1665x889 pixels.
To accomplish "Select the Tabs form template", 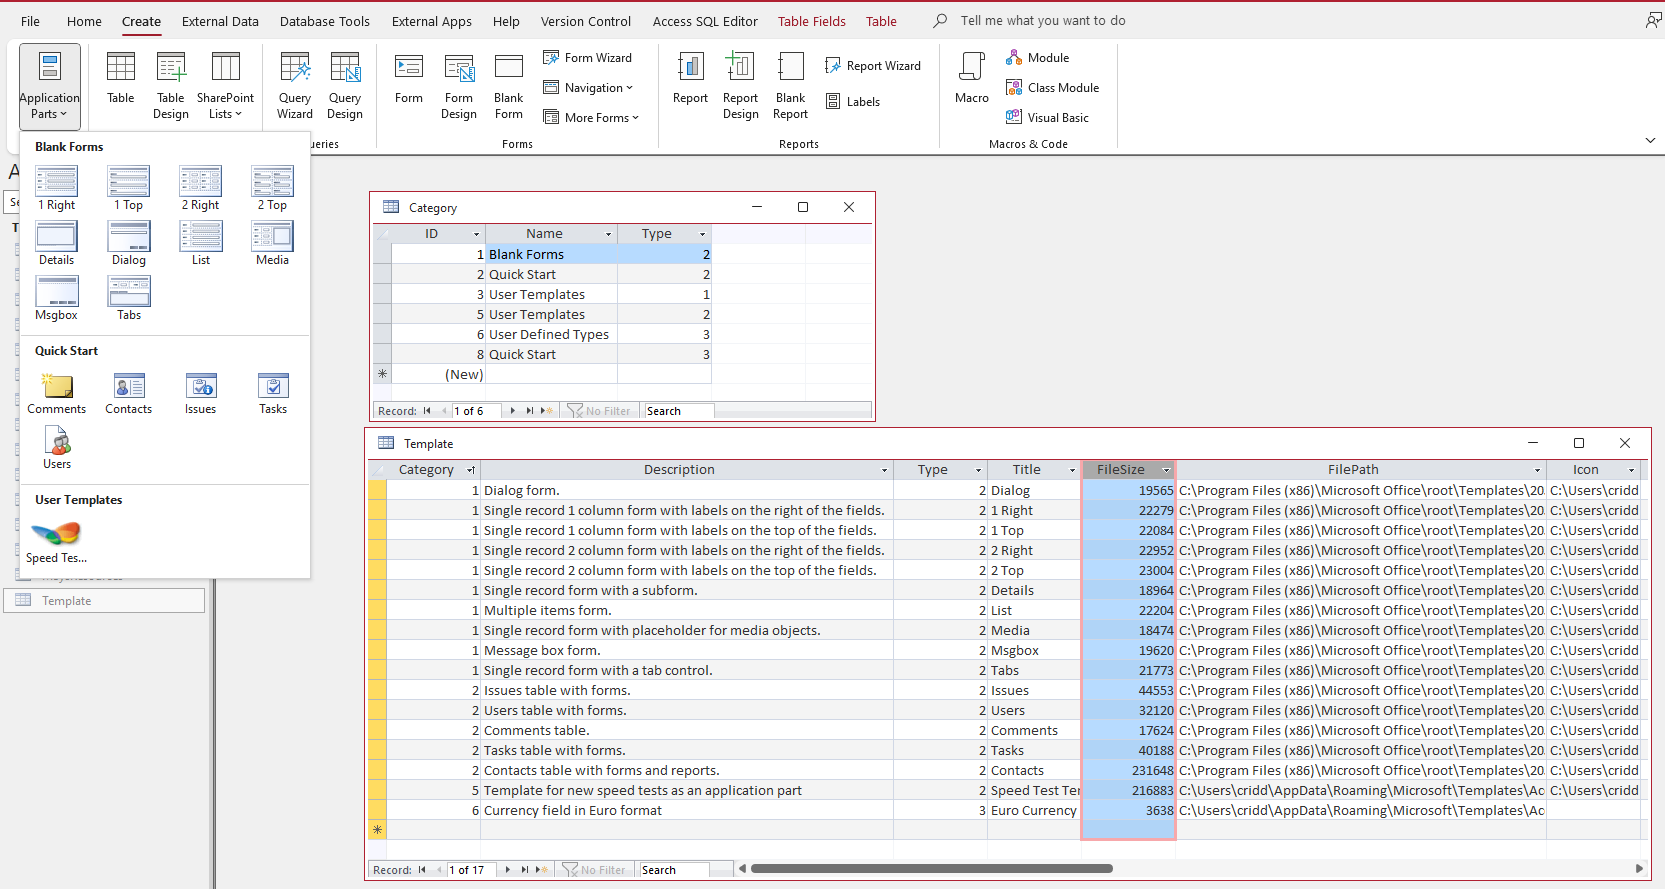I will pos(129,299).
